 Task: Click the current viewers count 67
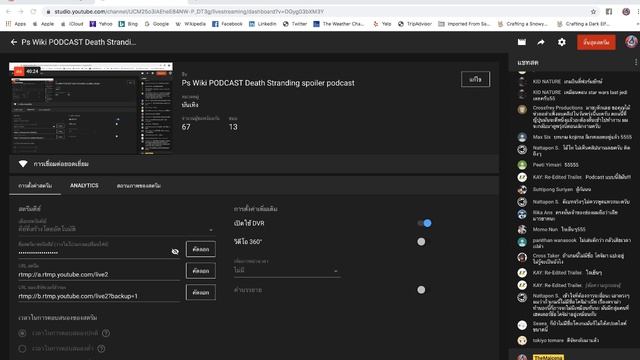click(x=186, y=127)
